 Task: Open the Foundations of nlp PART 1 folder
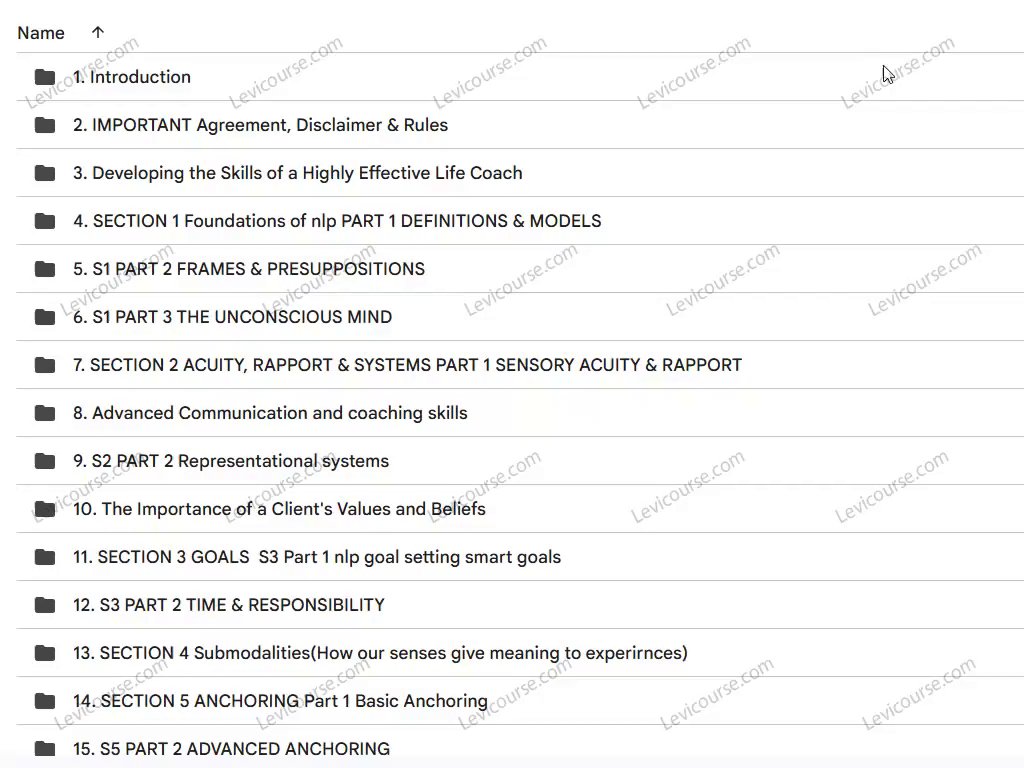[337, 221]
